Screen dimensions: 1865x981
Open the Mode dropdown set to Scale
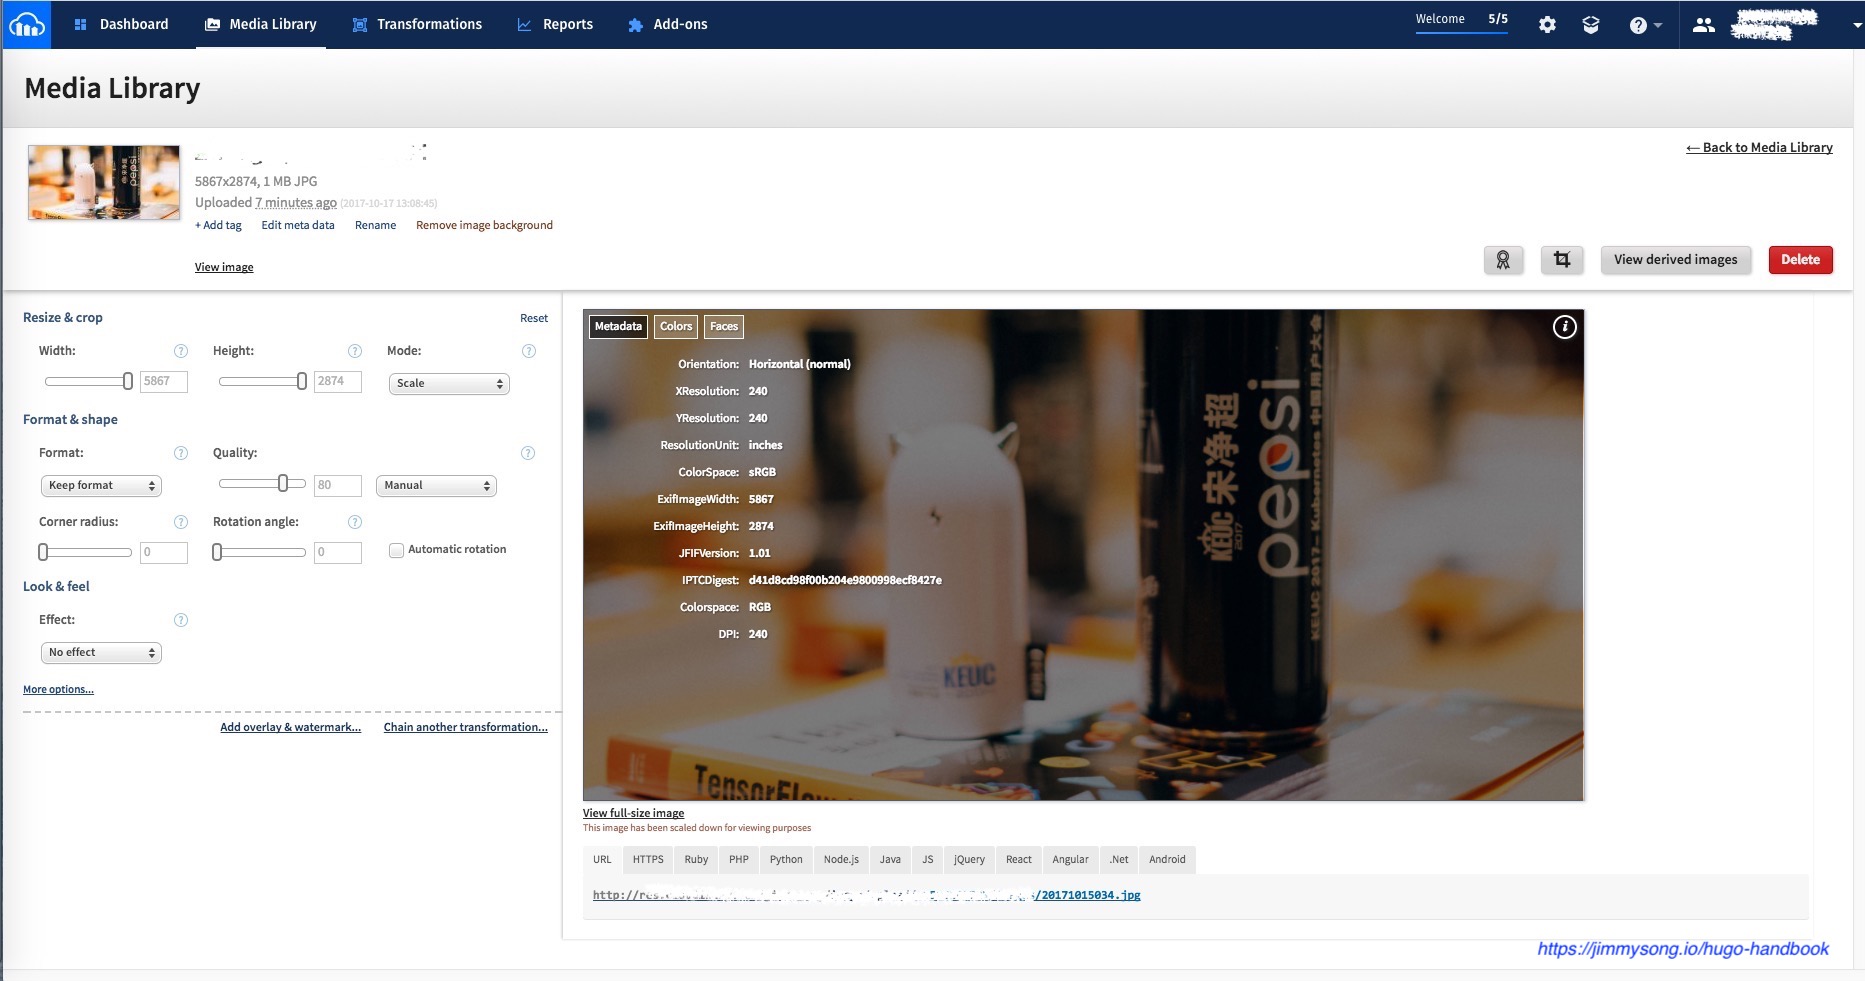pyautogui.click(x=449, y=384)
